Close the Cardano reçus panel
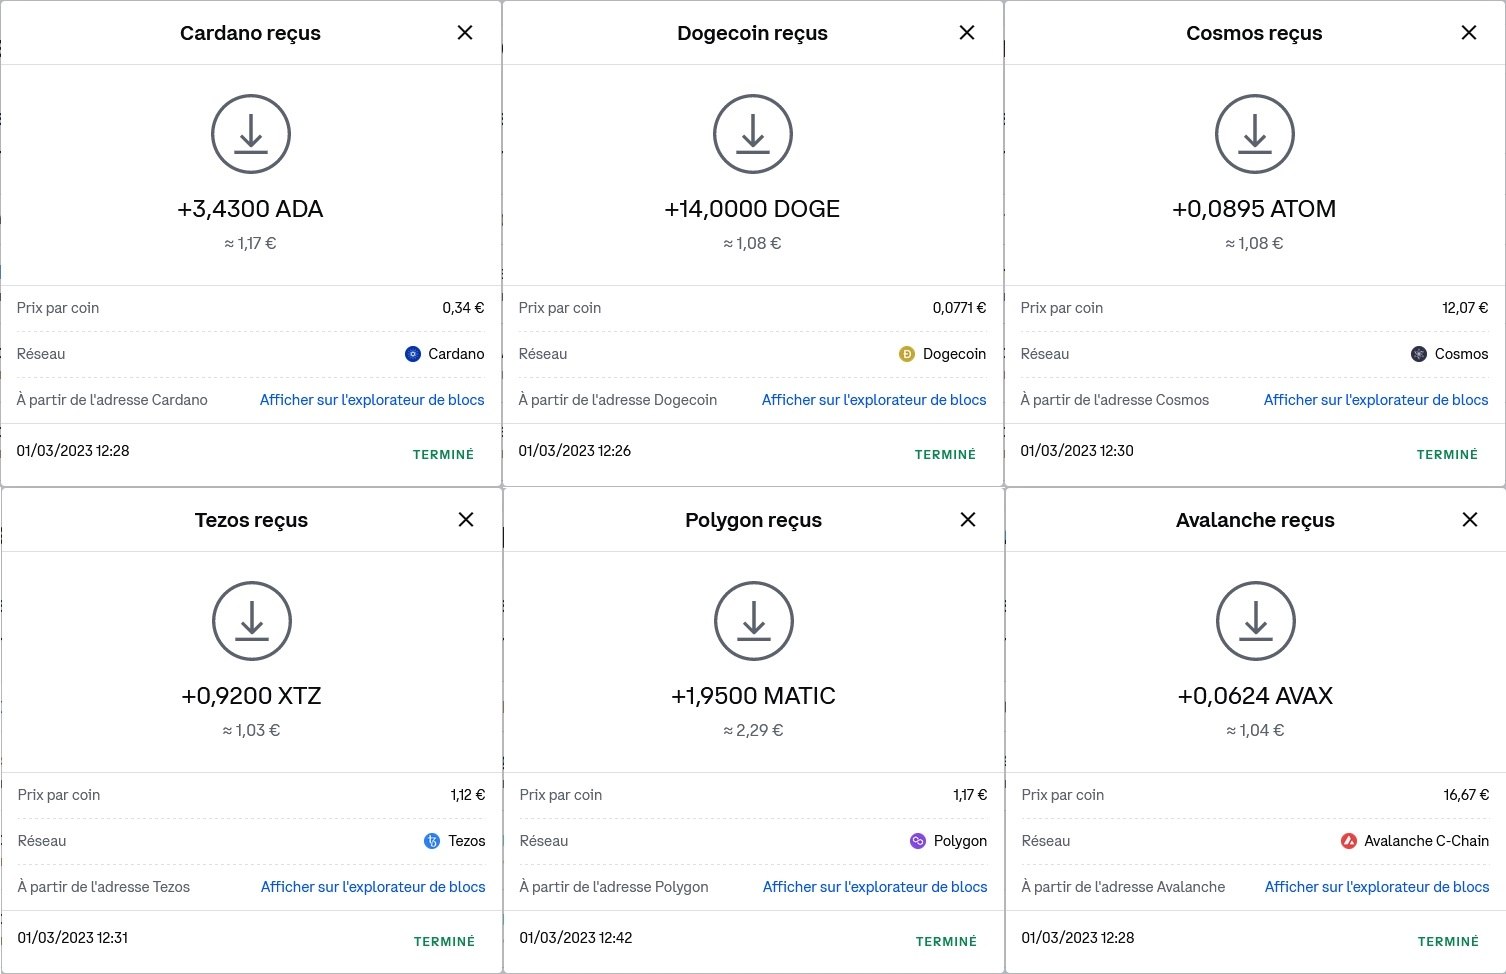This screenshot has height=974, width=1506. (465, 33)
